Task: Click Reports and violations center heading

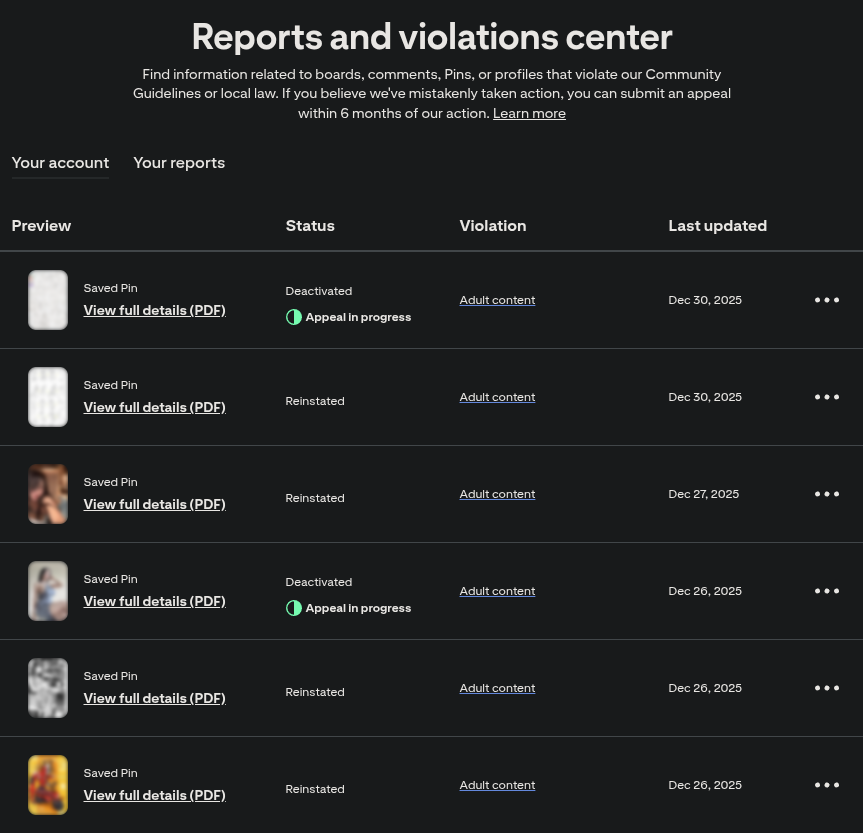Action: pyautogui.click(x=432, y=37)
